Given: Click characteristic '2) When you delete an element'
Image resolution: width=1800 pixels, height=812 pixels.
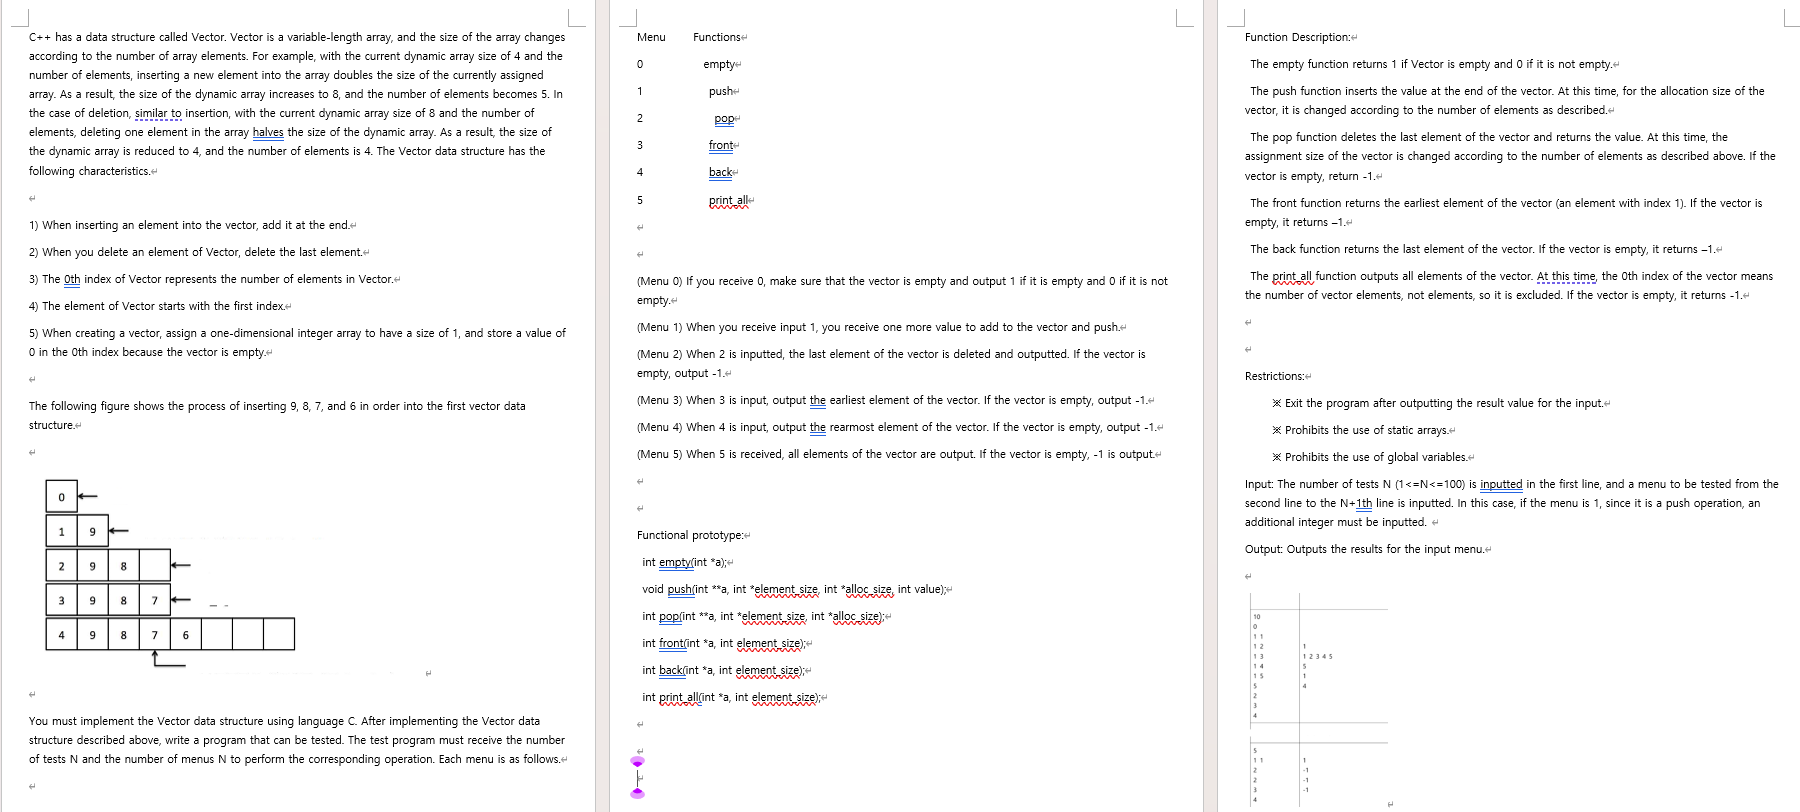Looking at the screenshot, I should [195, 252].
